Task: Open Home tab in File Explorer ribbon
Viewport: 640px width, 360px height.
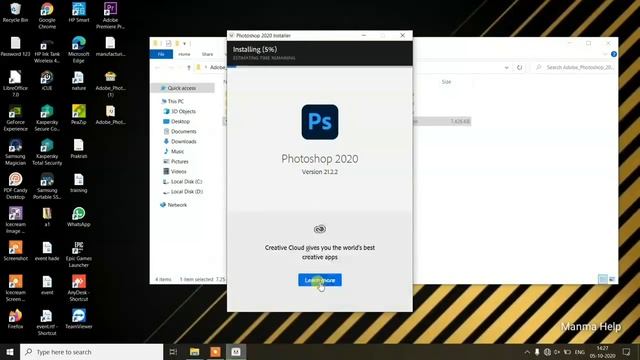Action: (x=184, y=54)
